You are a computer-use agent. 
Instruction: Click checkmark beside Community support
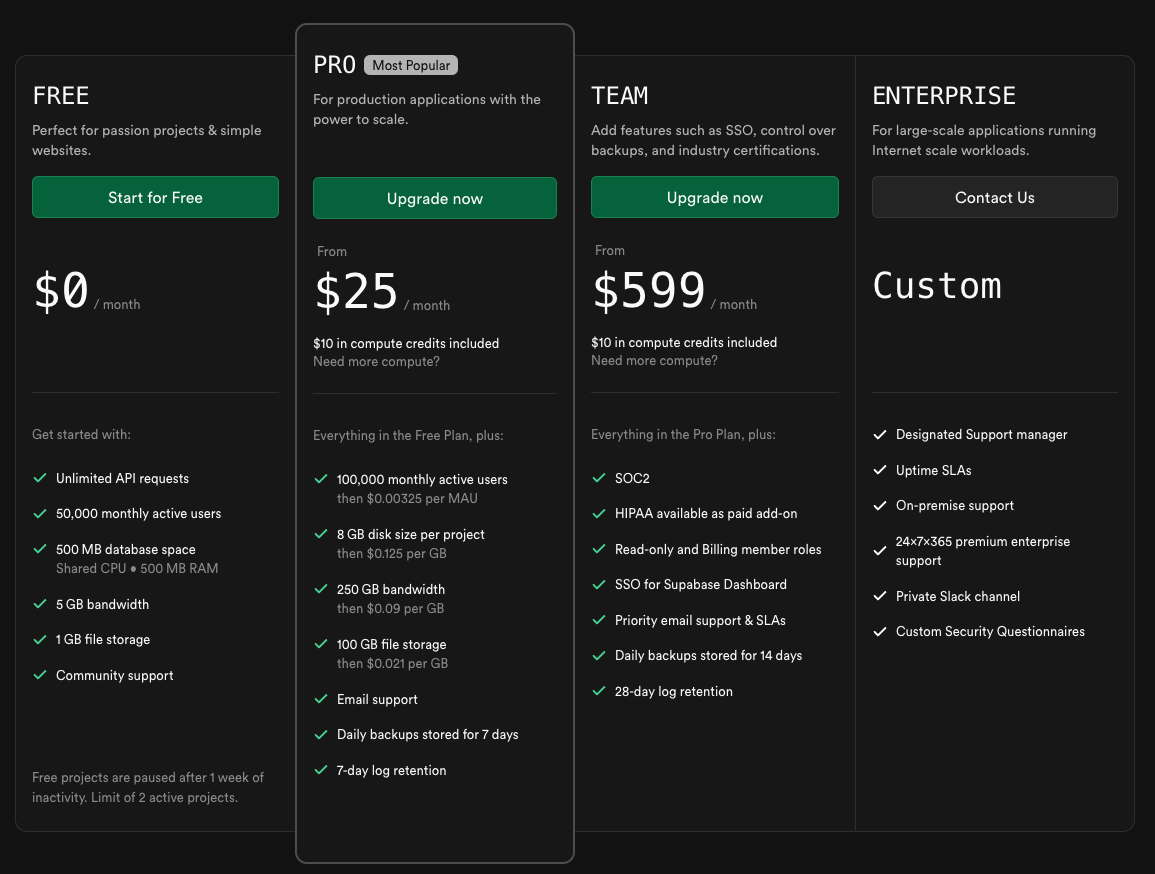pyautogui.click(x=40, y=675)
